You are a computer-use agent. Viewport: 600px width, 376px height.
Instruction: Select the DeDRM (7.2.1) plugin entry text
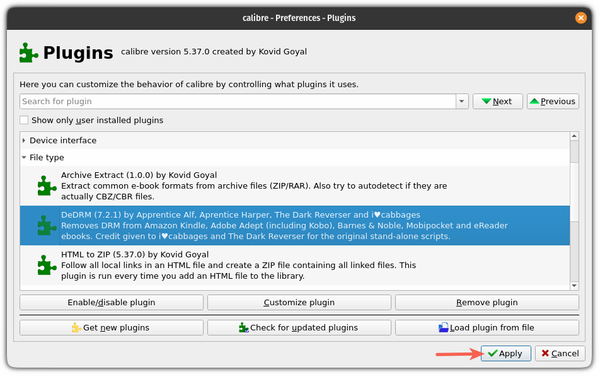pos(284,226)
